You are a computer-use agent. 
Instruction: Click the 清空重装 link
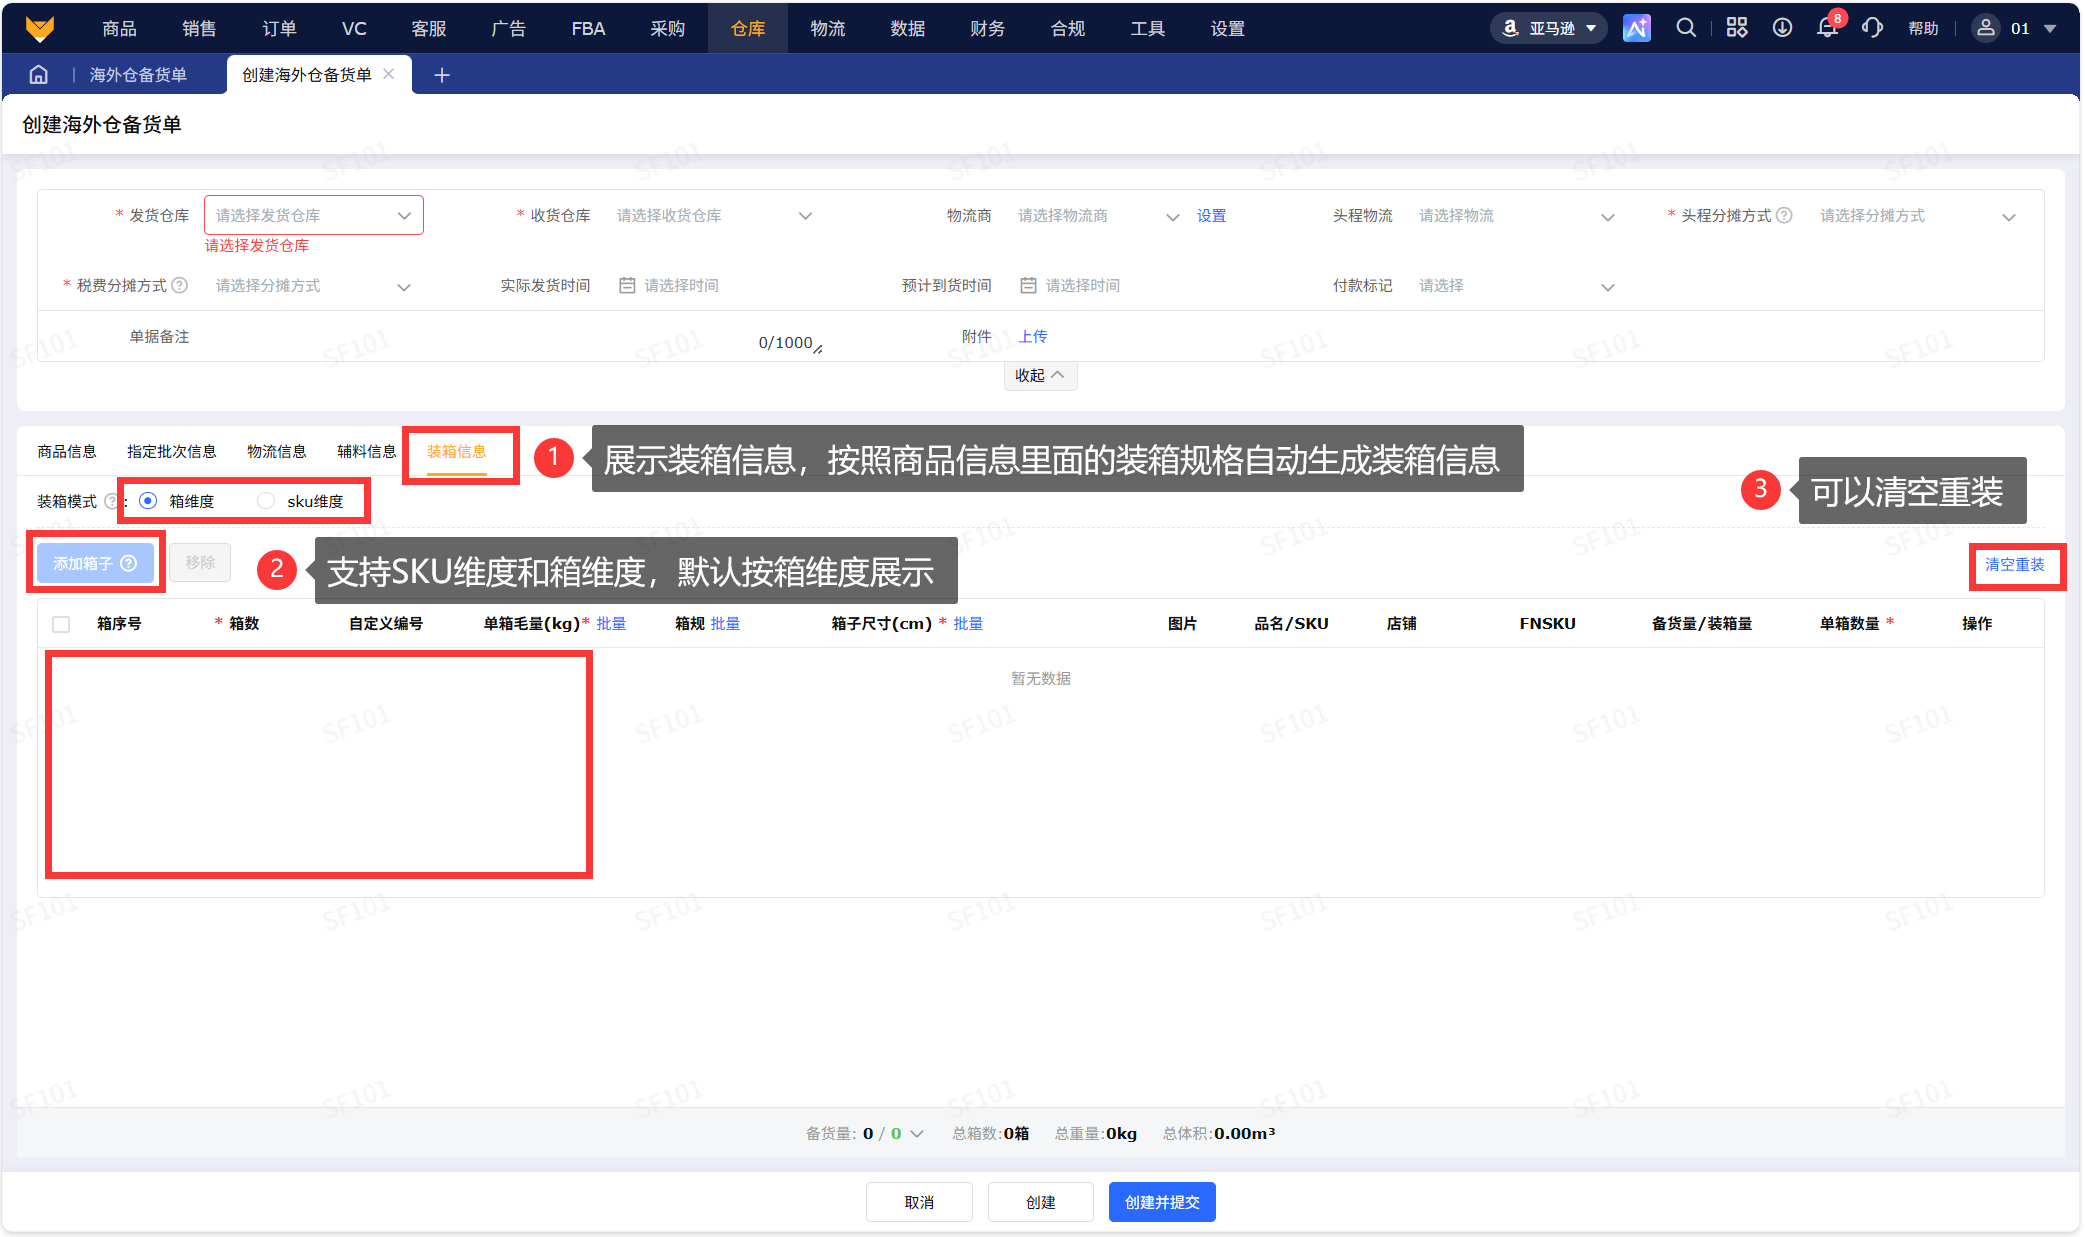(2015, 564)
